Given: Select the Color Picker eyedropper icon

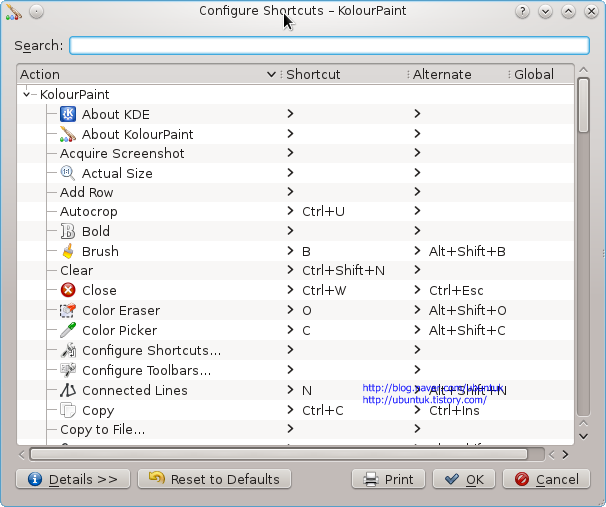Looking at the screenshot, I should [68, 330].
